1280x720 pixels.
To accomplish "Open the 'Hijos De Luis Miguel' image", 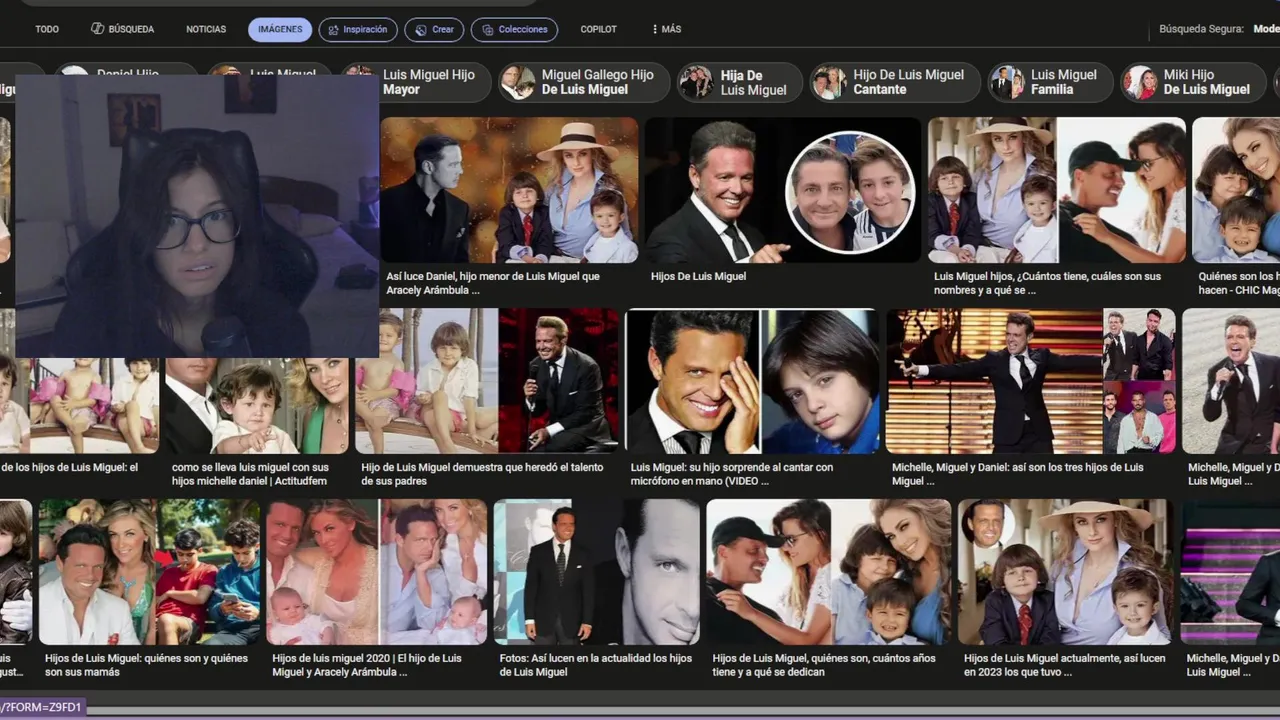I will point(783,190).
